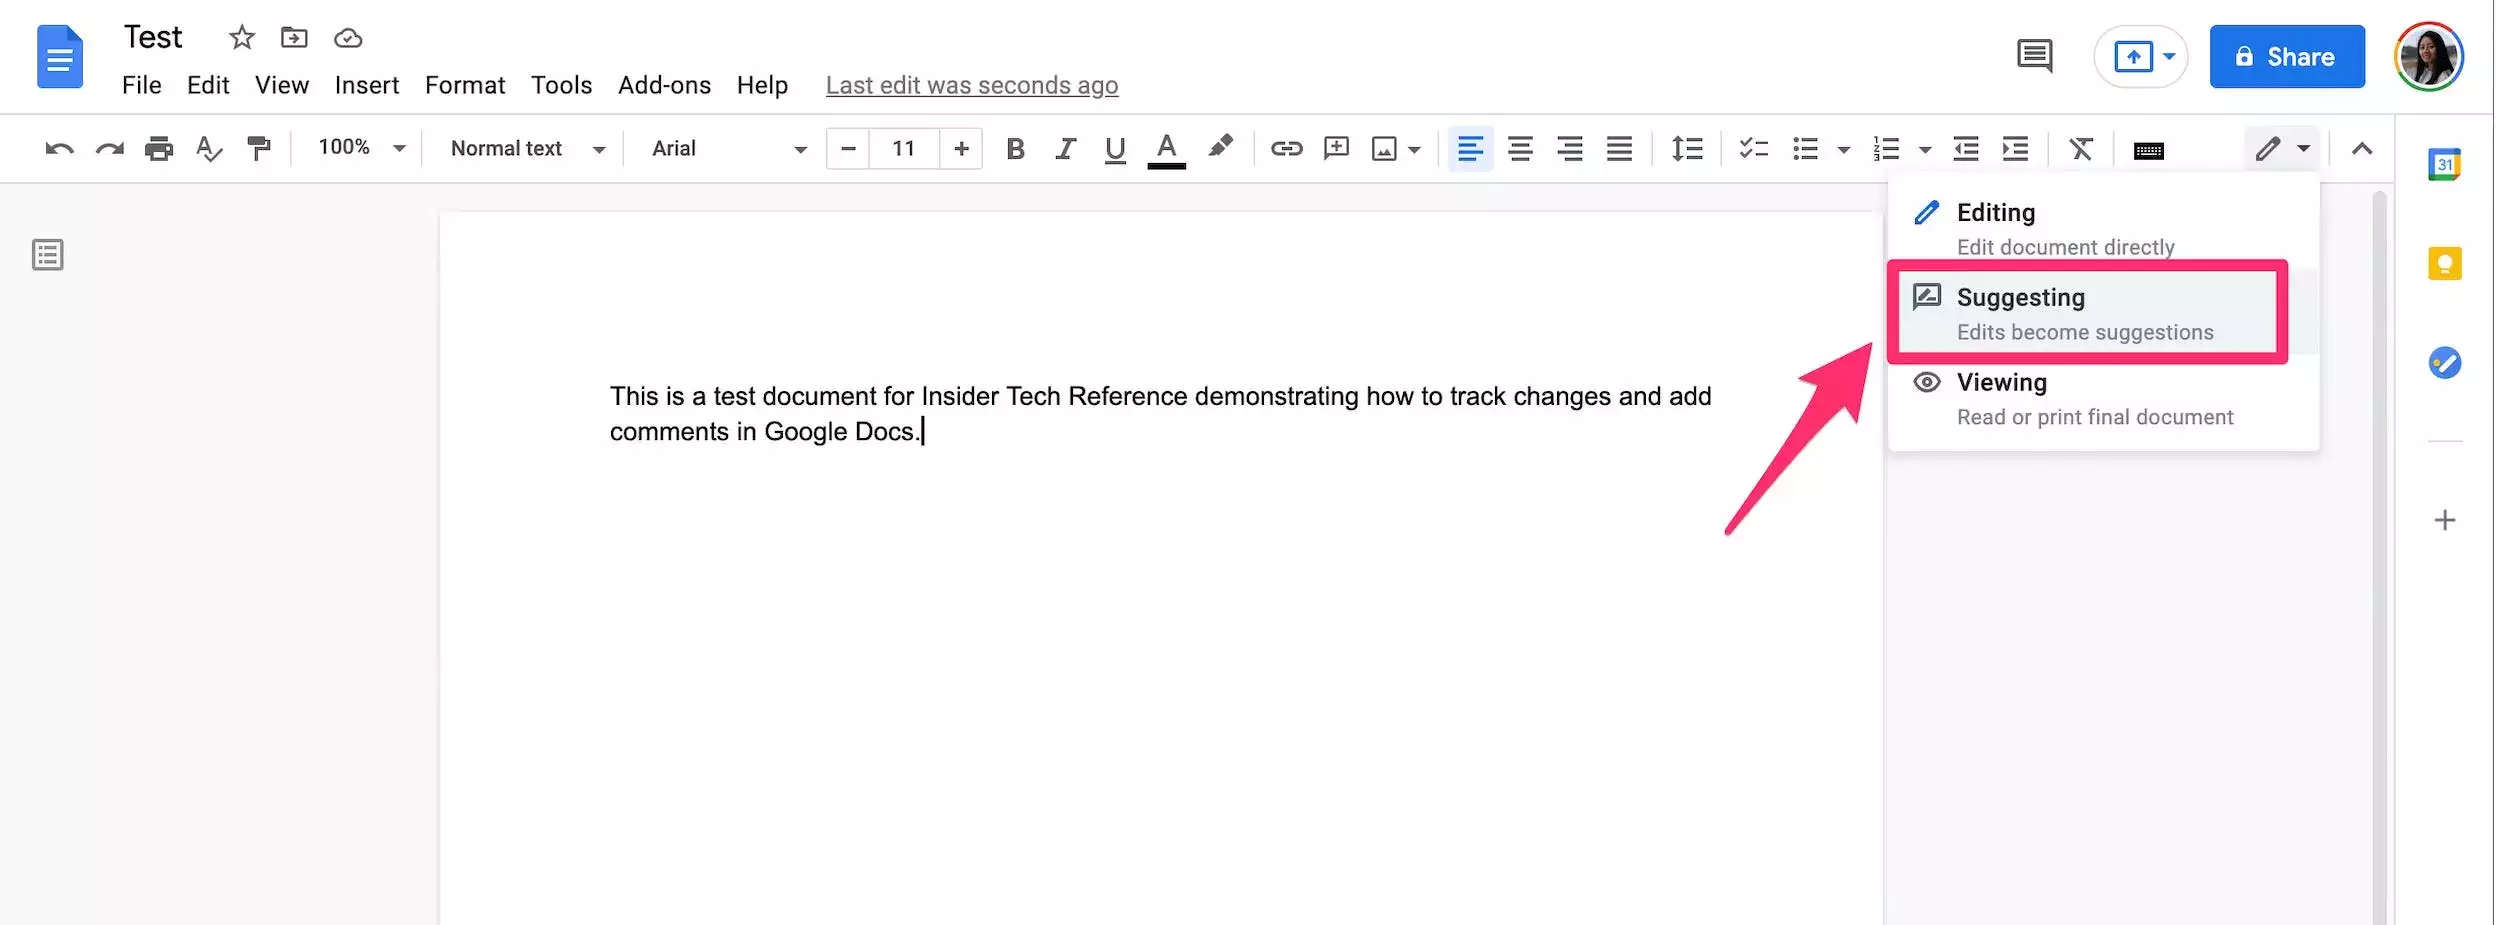Open the document outline icon
Viewport: 2500px width, 925px height.
[x=48, y=255]
